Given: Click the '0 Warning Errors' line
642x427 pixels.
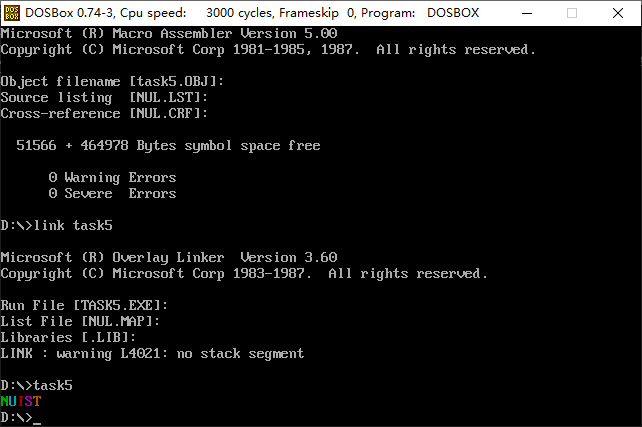Looking at the screenshot, I should click(112, 177).
